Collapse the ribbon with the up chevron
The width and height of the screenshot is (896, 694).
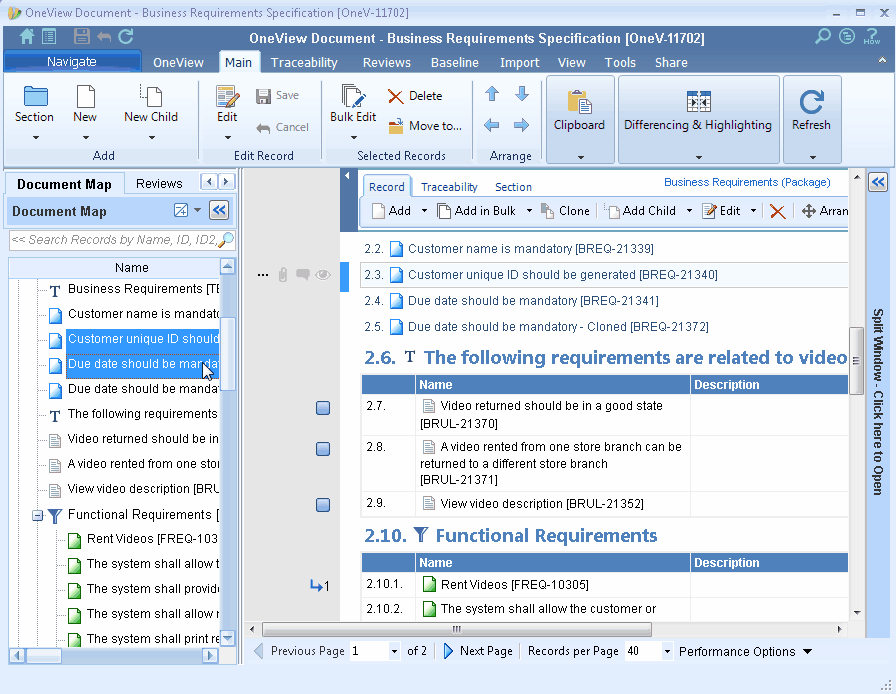point(882,60)
